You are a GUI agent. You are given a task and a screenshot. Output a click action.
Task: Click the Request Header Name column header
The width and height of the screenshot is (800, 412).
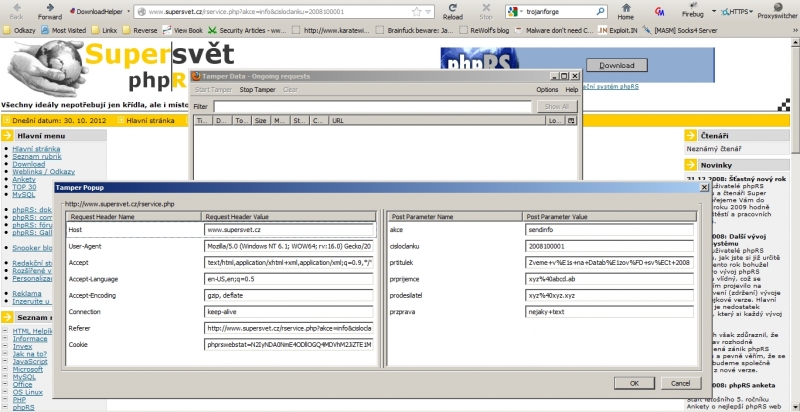tap(134, 217)
